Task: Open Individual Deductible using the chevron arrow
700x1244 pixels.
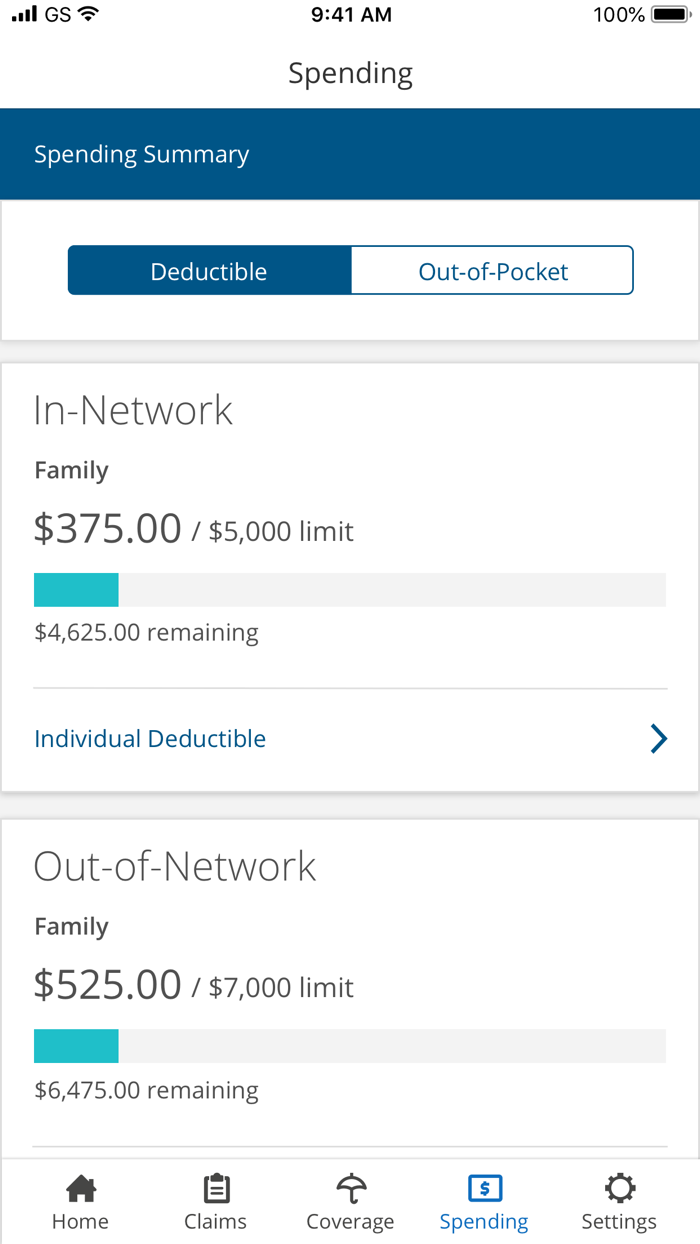Action: pyautogui.click(x=658, y=738)
